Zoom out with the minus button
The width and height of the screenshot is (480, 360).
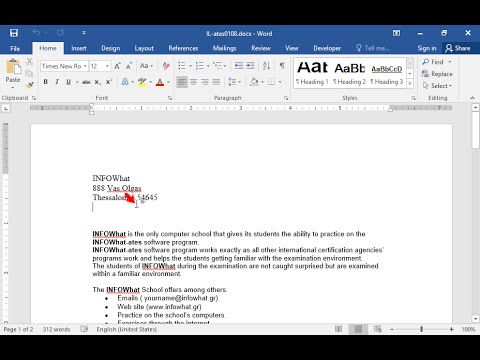392,329
